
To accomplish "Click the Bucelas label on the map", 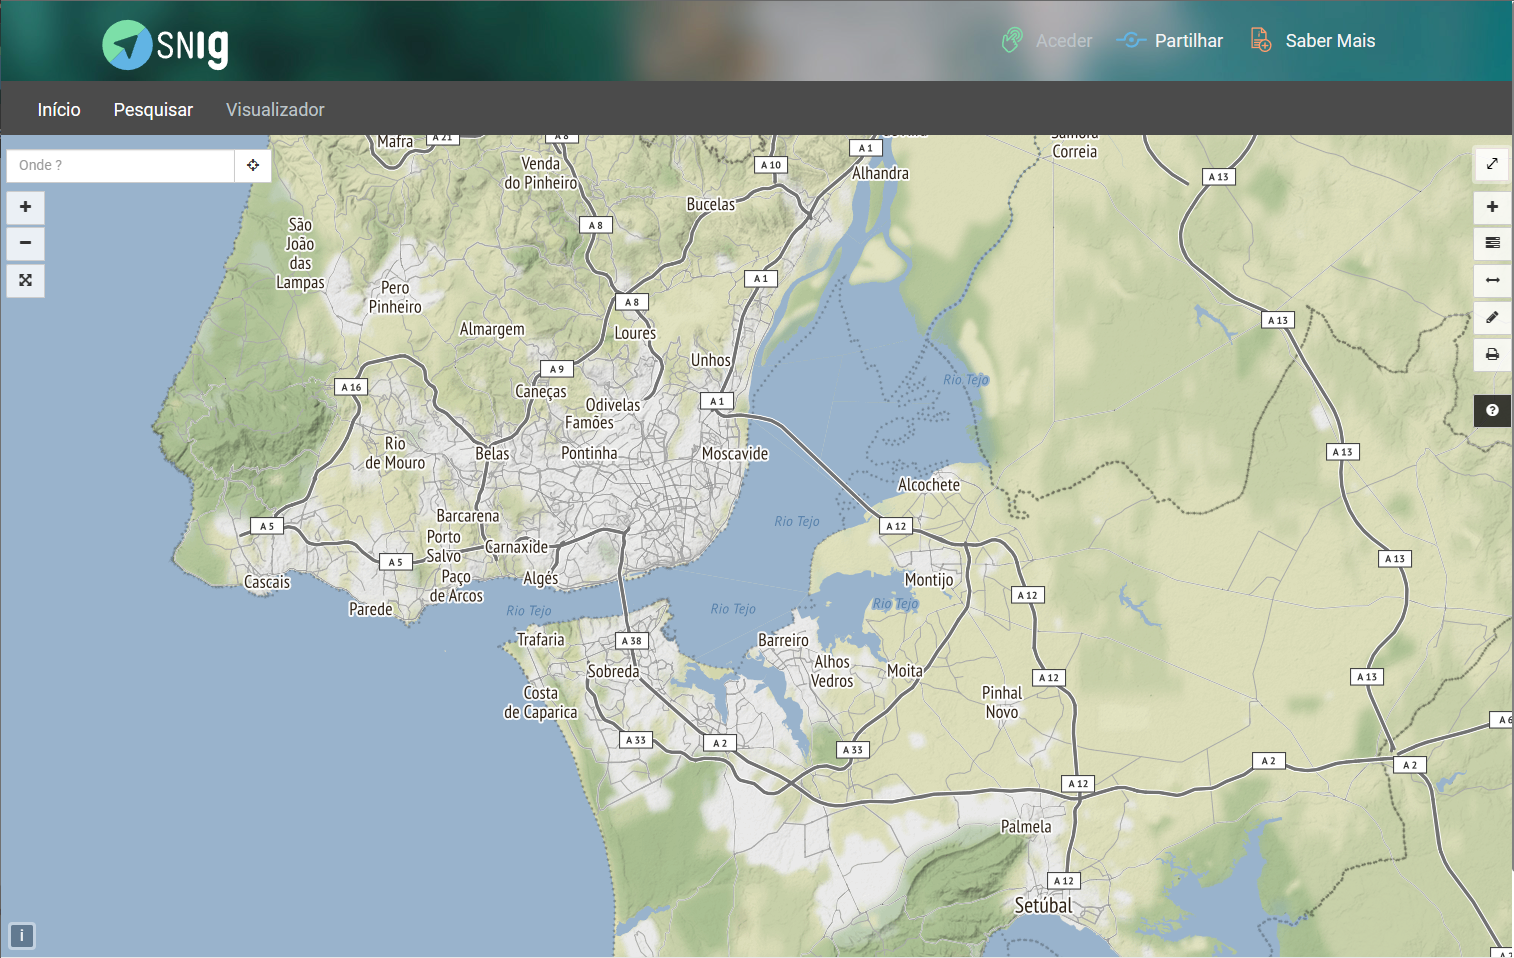I will point(710,204).
